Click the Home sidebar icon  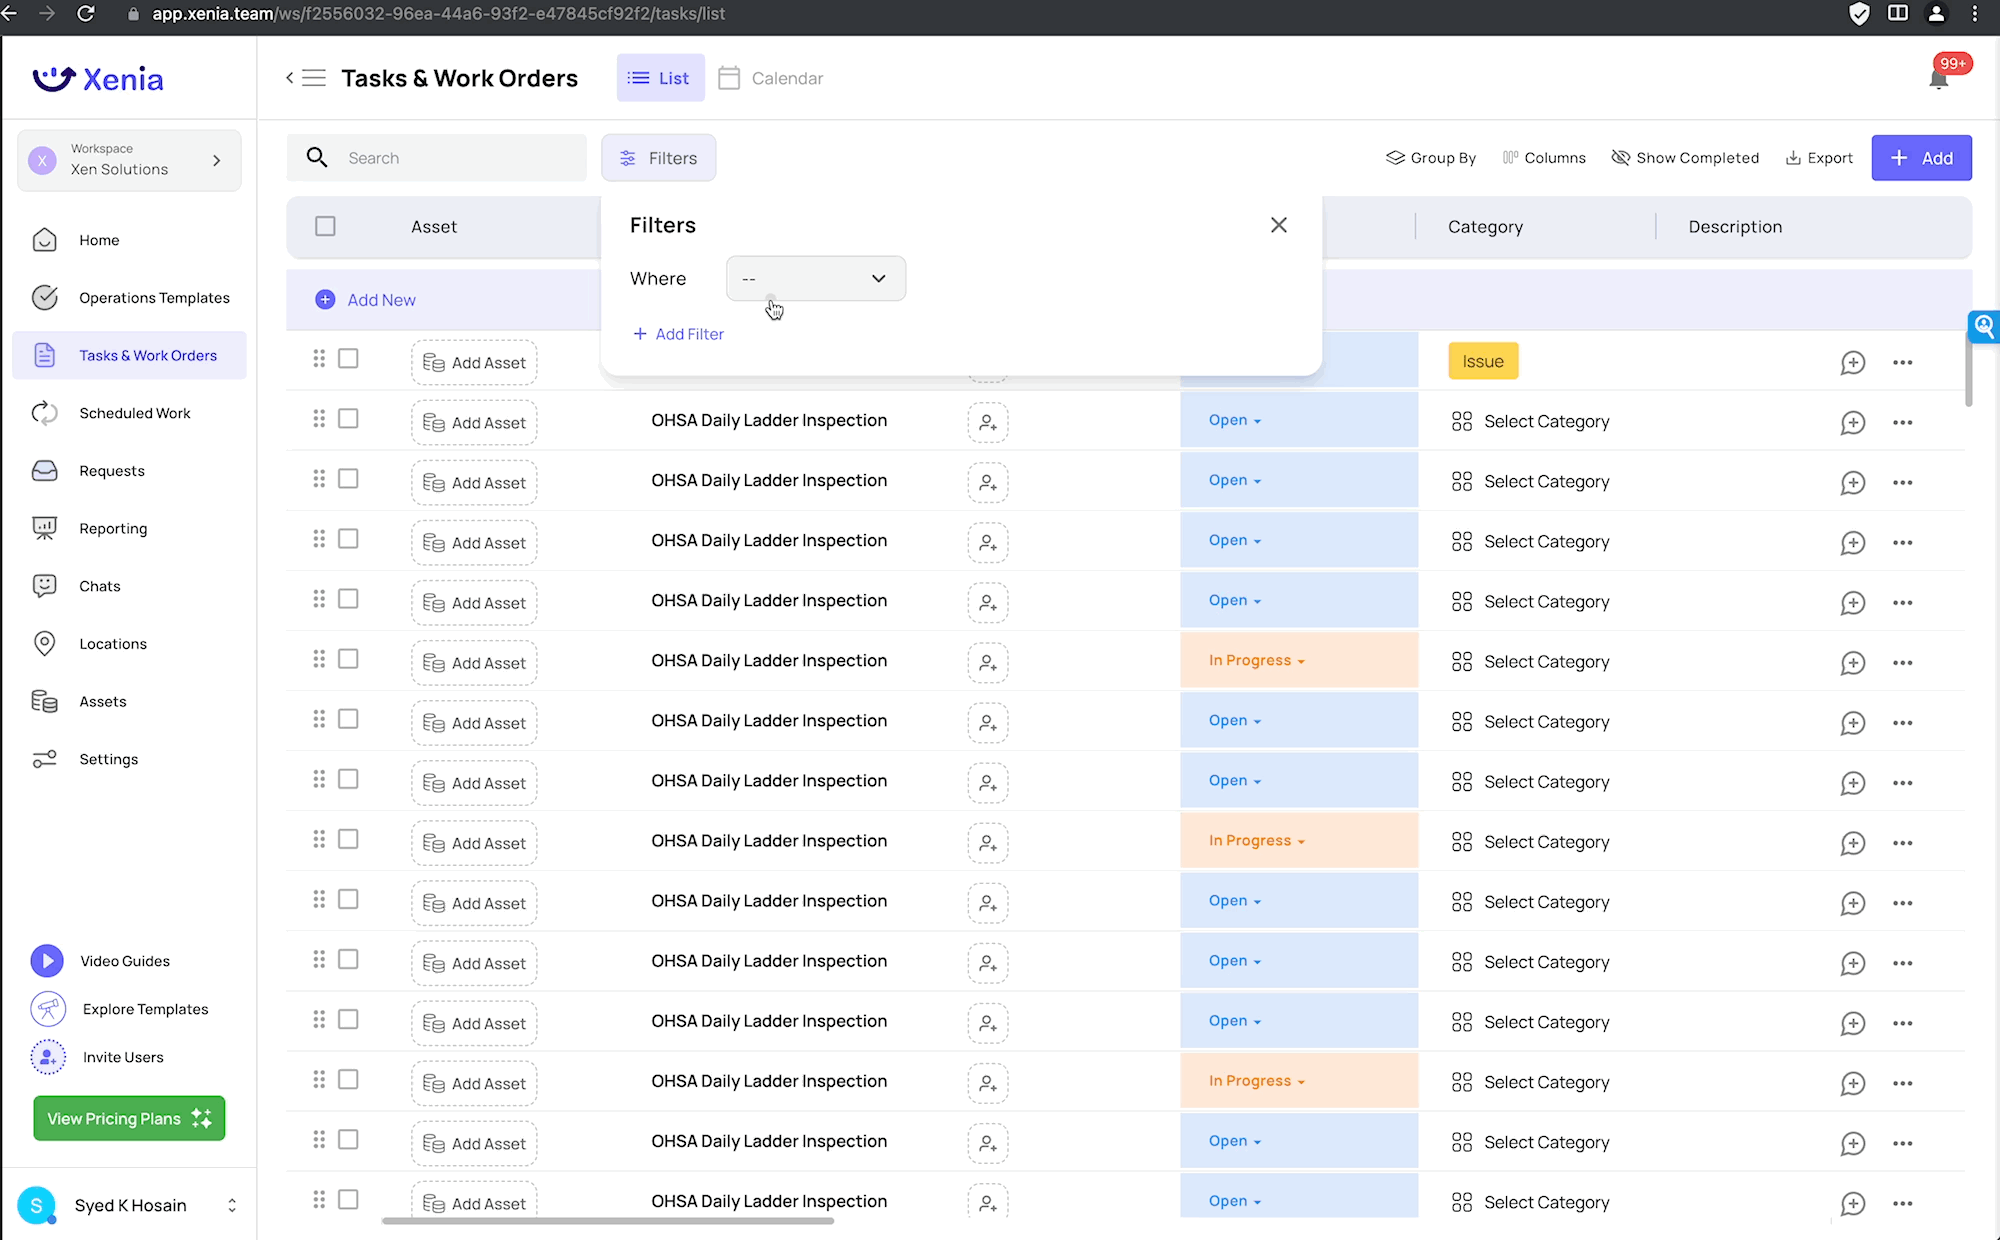(45, 240)
